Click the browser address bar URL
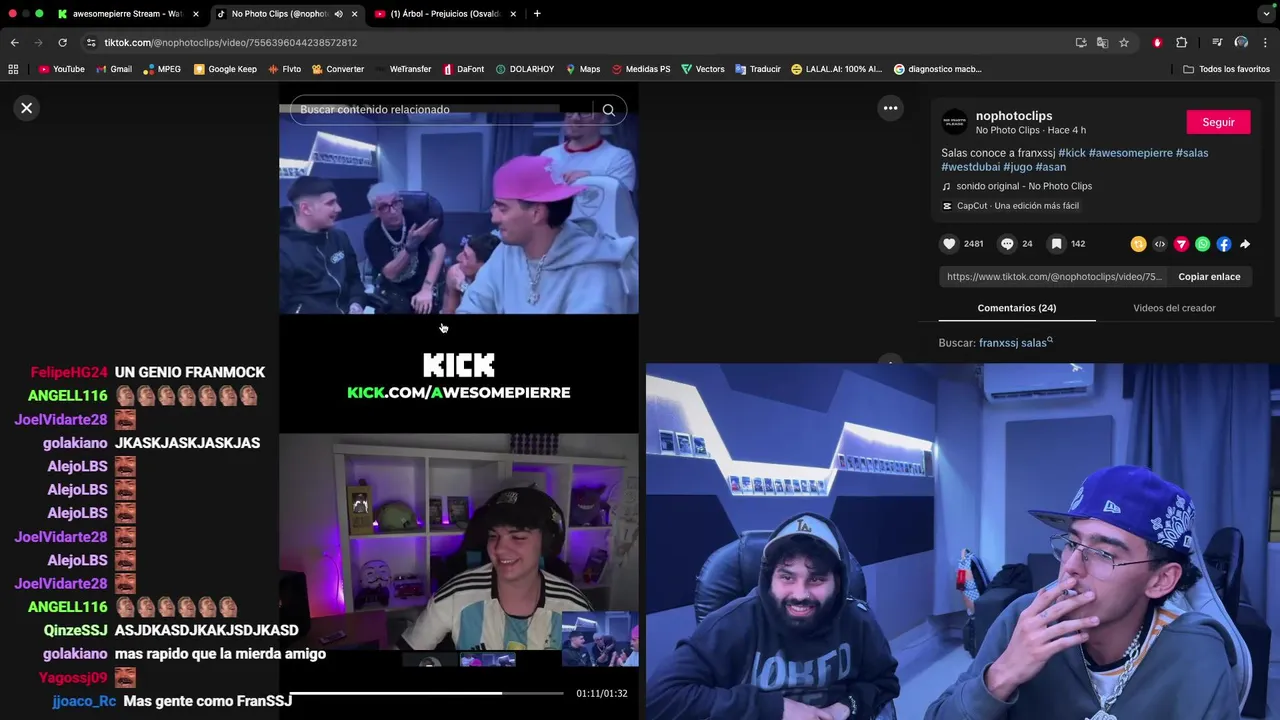 click(231, 43)
